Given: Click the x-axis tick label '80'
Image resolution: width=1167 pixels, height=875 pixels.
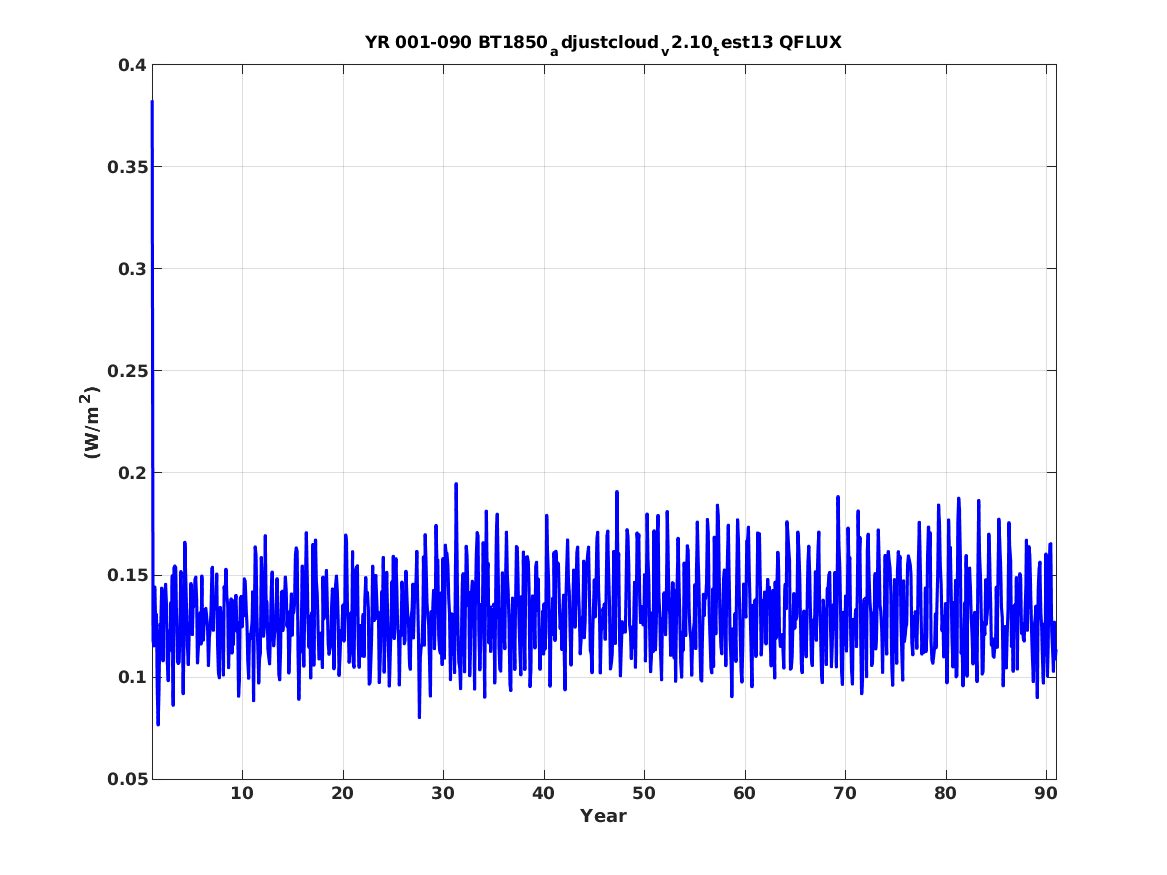Looking at the screenshot, I should (946, 794).
